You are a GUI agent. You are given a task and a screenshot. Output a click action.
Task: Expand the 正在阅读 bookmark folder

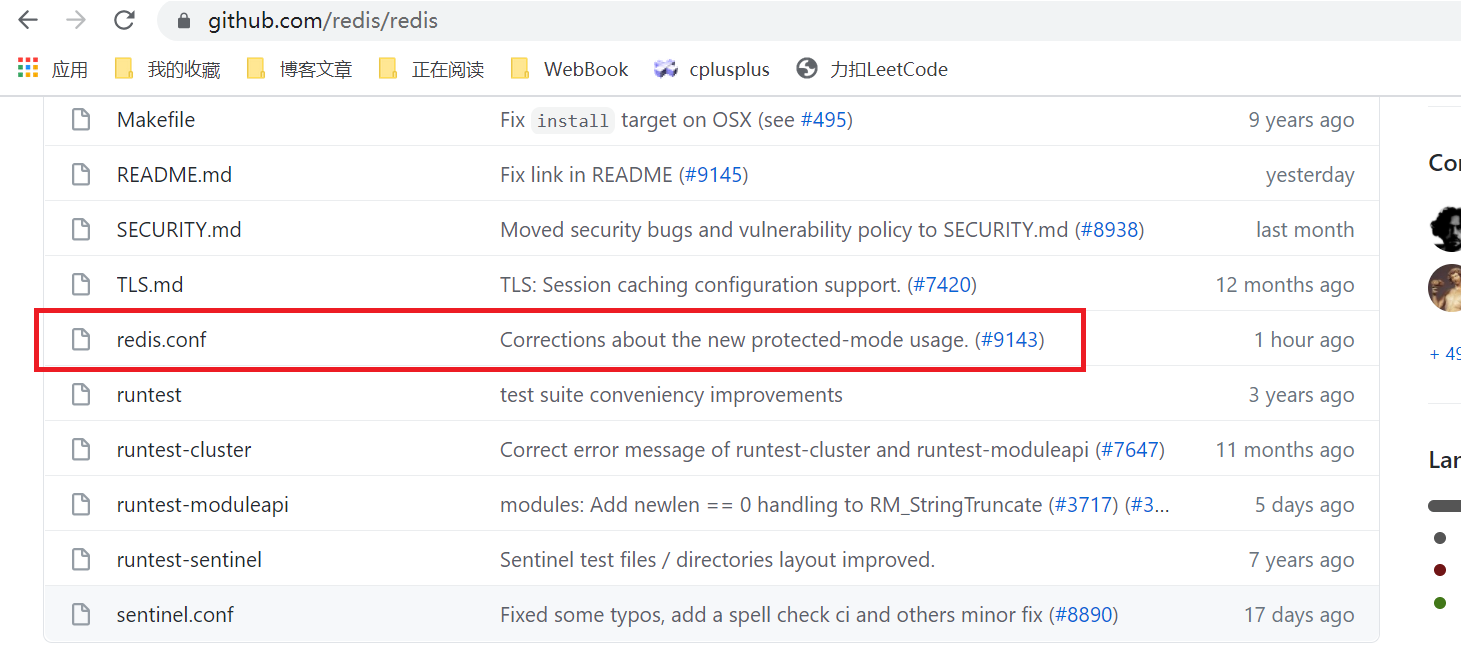(x=431, y=69)
